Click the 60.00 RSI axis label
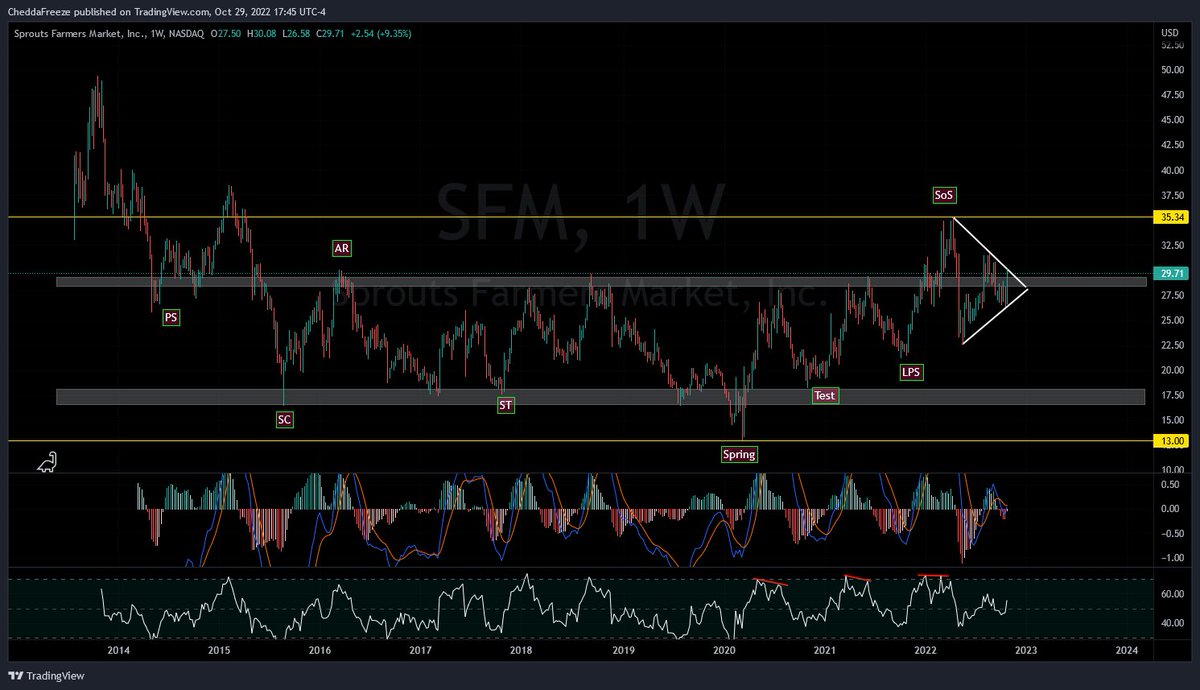This screenshot has width=1200, height=690. 1174,594
